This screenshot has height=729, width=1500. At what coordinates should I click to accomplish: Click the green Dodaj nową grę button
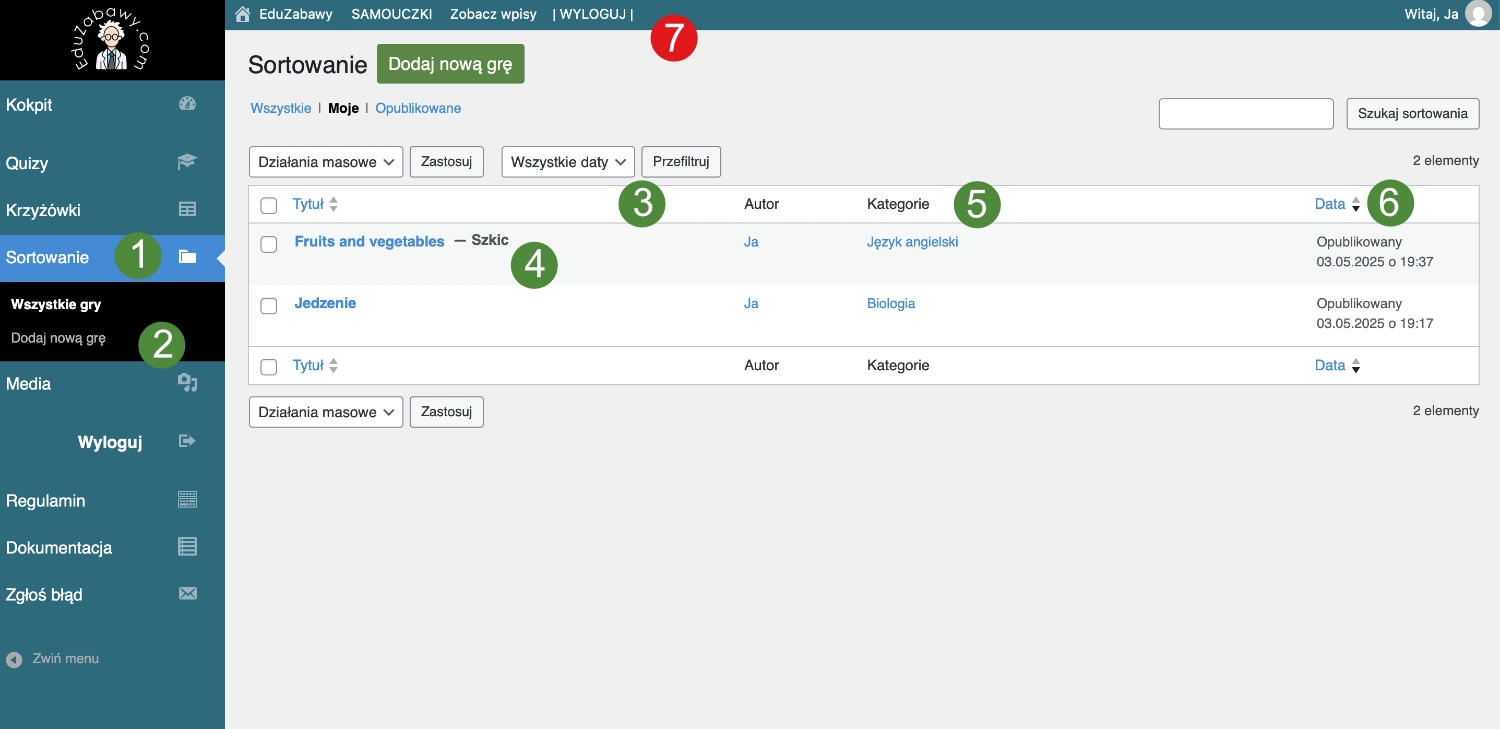pos(450,64)
